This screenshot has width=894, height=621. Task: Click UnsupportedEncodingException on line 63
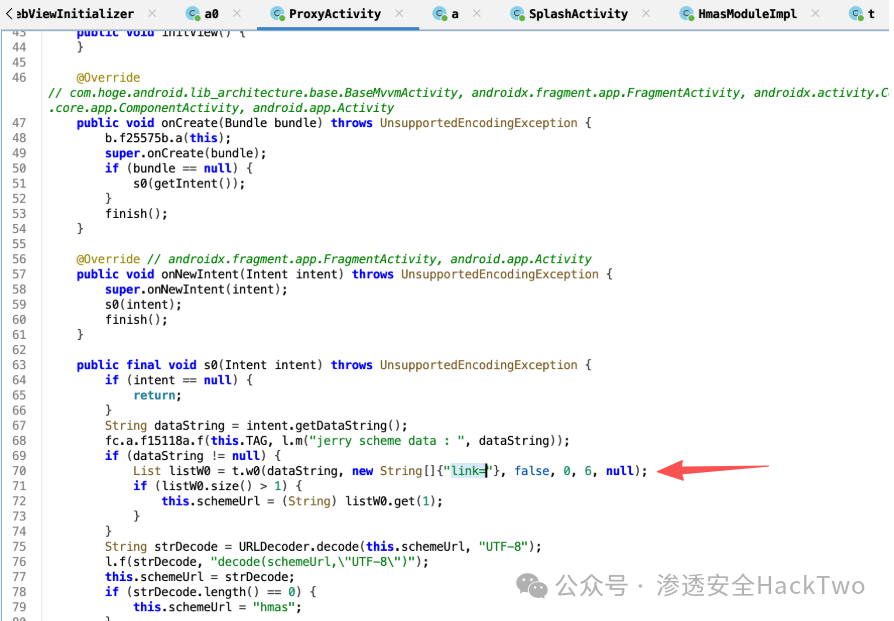click(x=478, y=365)
